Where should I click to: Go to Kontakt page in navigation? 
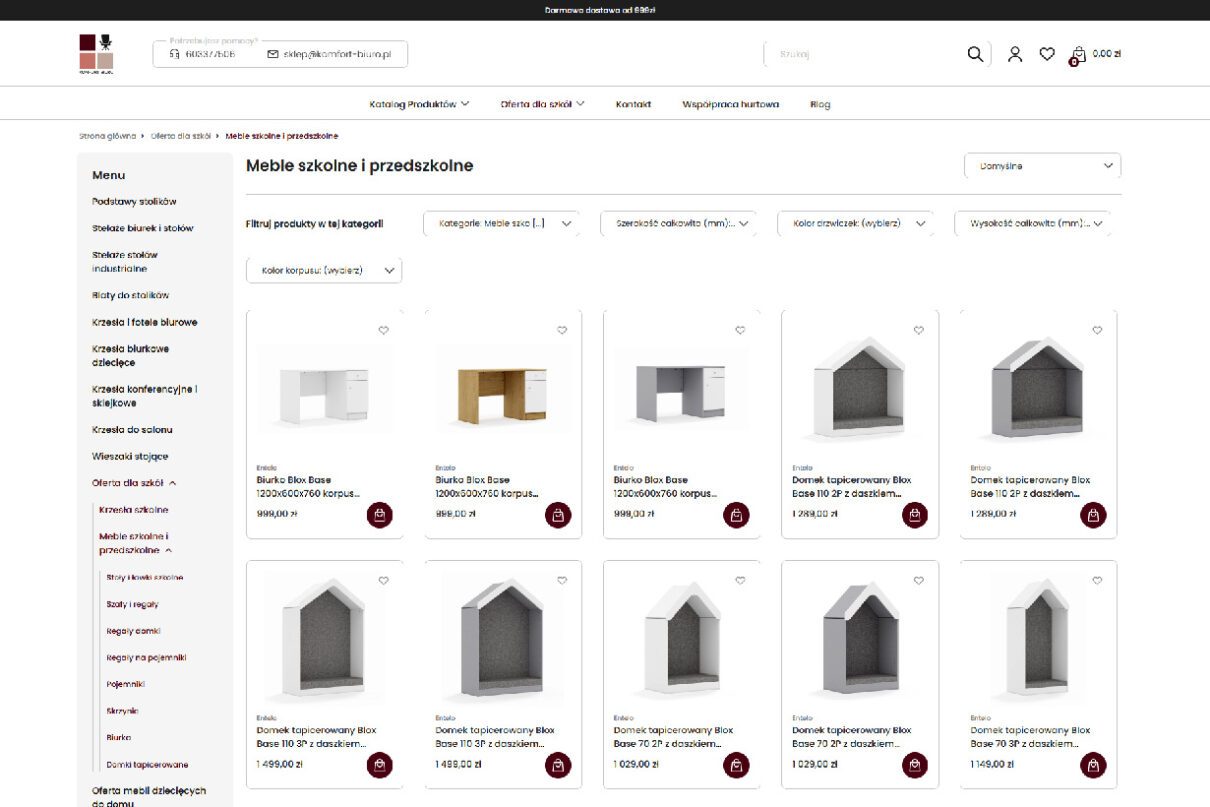633,104
